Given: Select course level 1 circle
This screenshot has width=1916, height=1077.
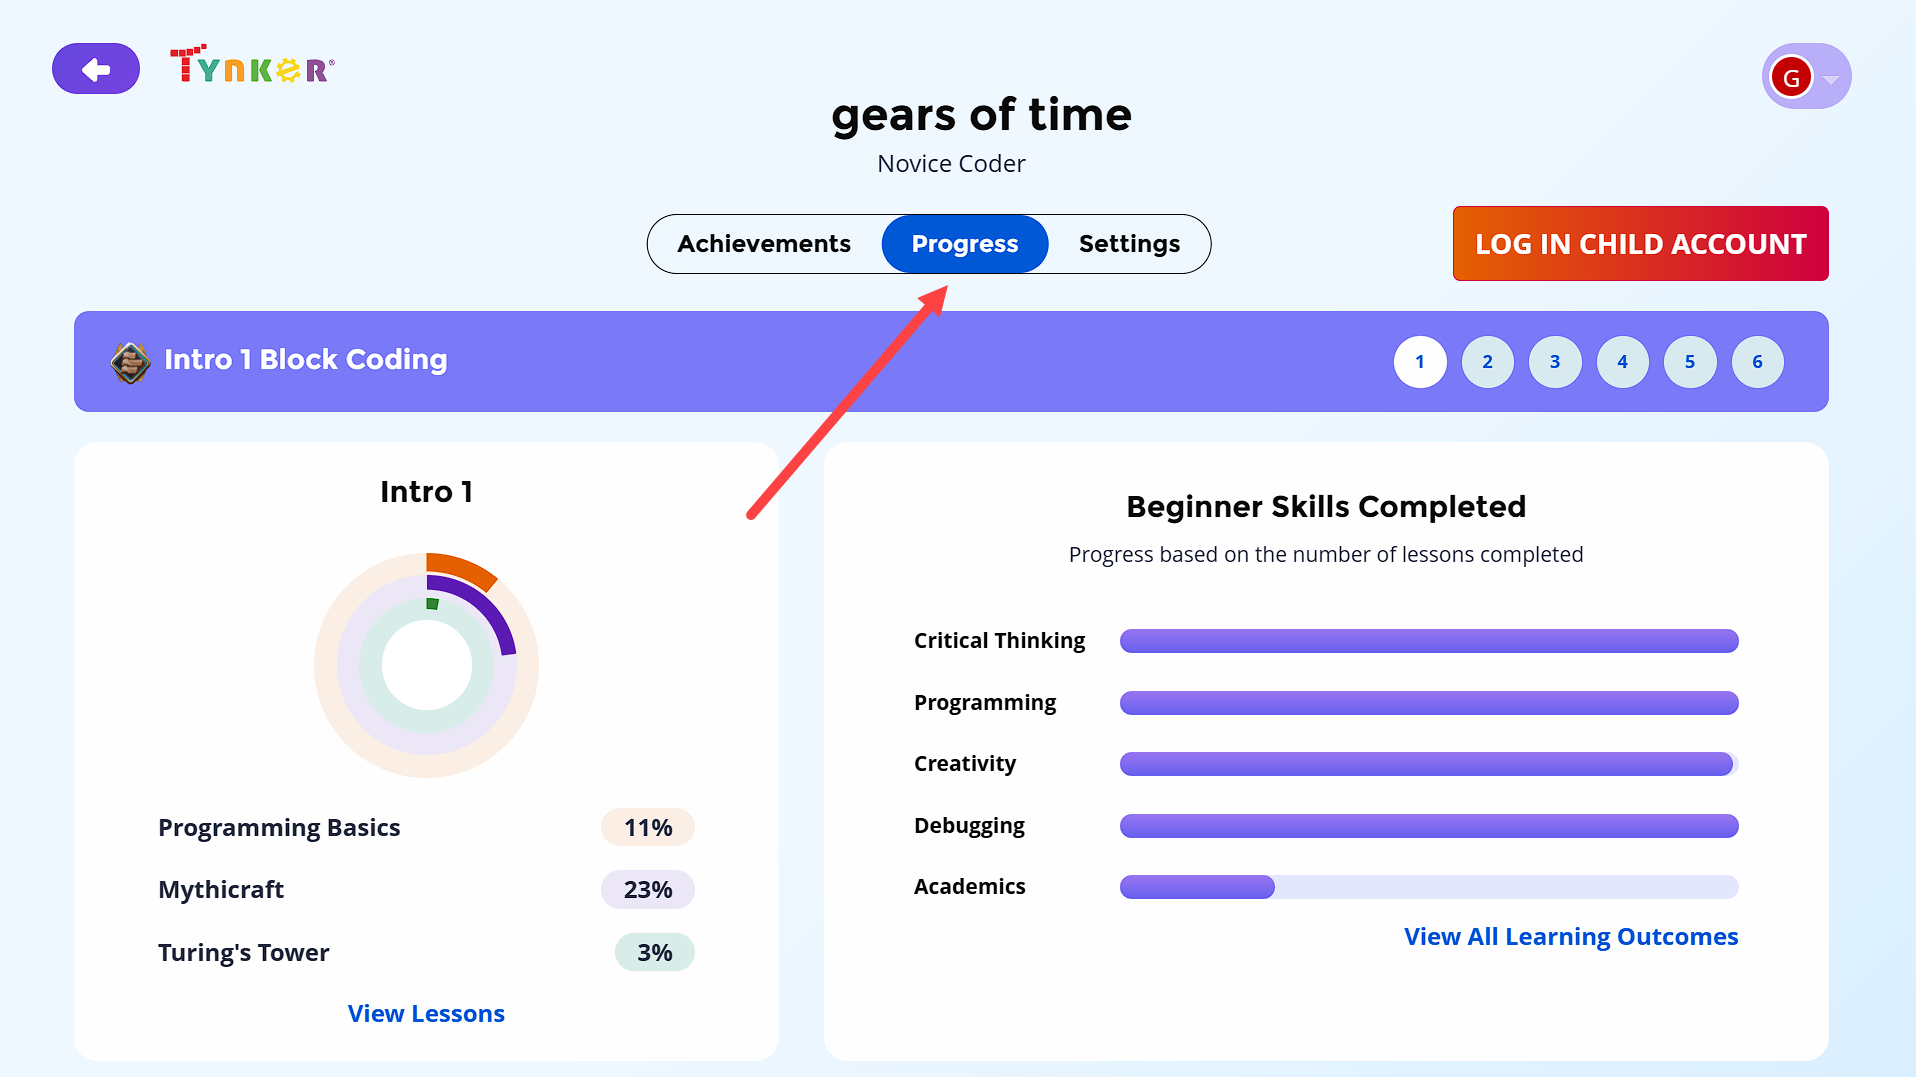Looking at the screenshot, I should tap(1420, 362).
